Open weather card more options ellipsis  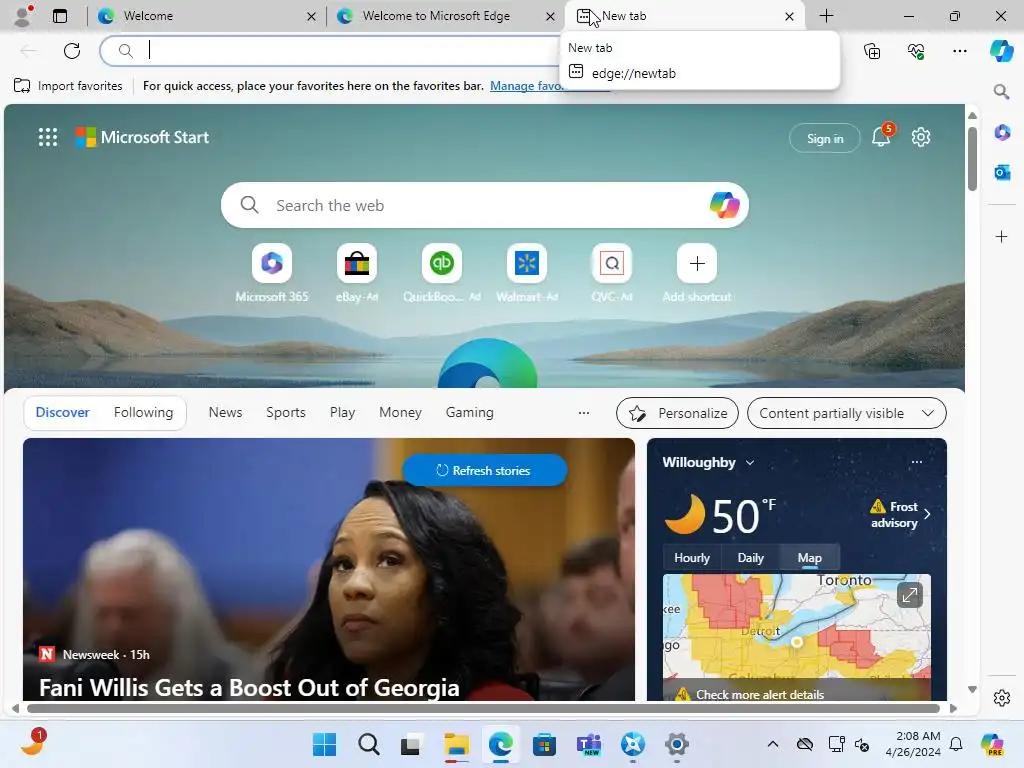click(x=917, y=462)
